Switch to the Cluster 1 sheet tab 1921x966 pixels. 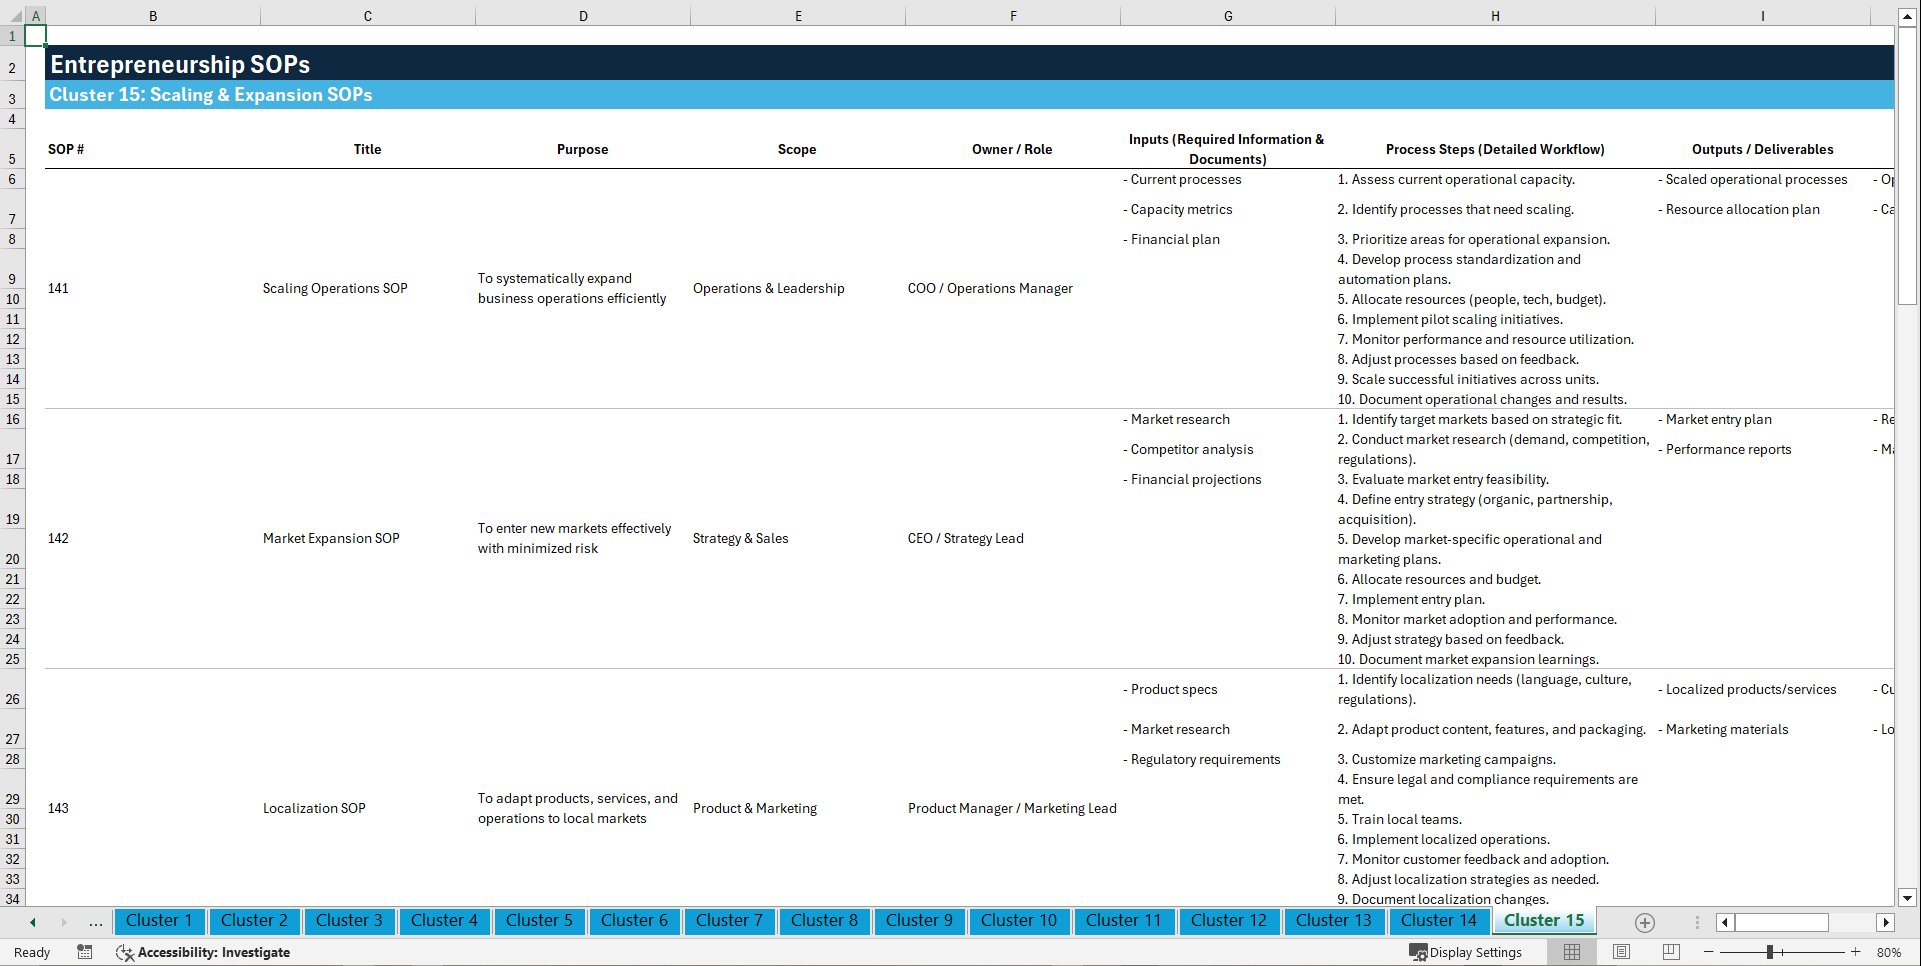[x=159, y=921]
